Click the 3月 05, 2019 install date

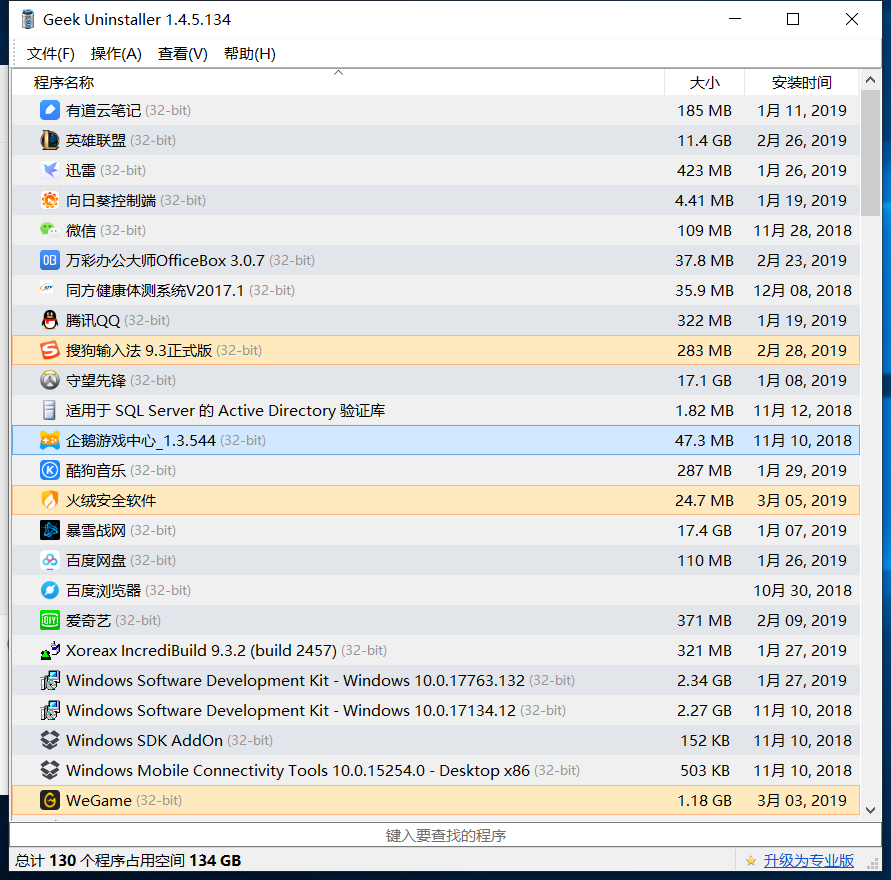tap(801, 501)
